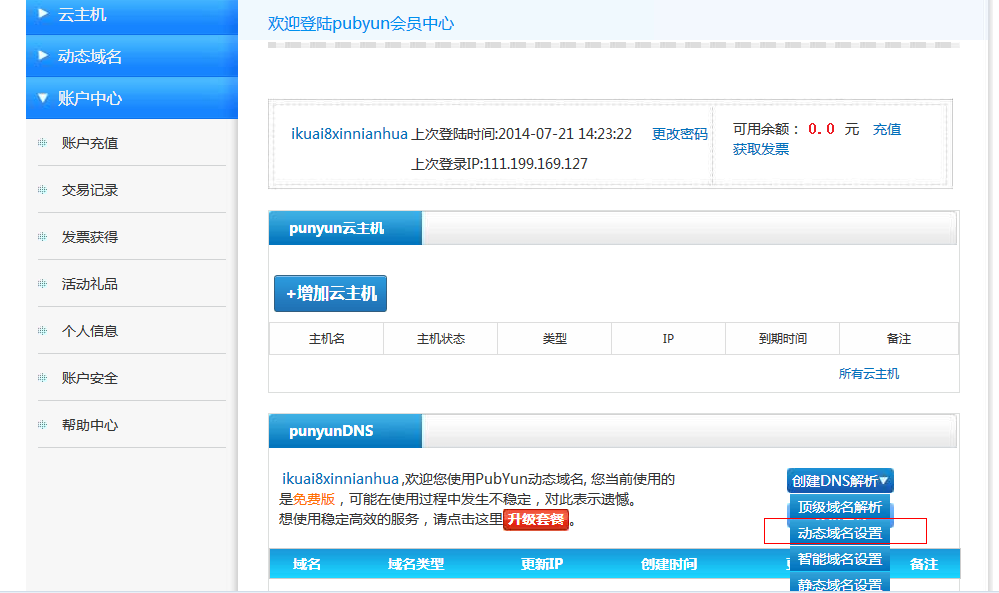Choose 动态域名设置 from the dropdown
Viewport: 999px width, 593px height.
click(840, 533)
